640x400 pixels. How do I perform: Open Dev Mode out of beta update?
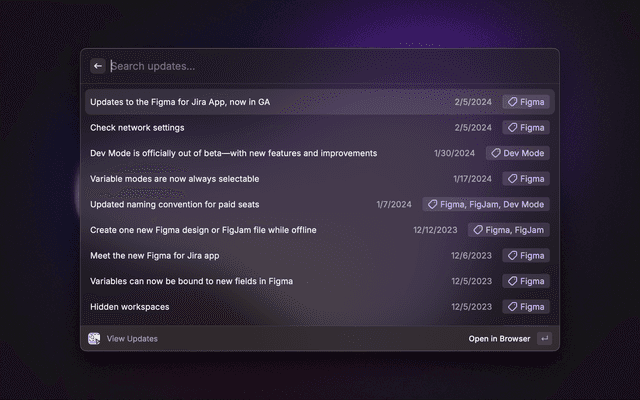[233, 153]
